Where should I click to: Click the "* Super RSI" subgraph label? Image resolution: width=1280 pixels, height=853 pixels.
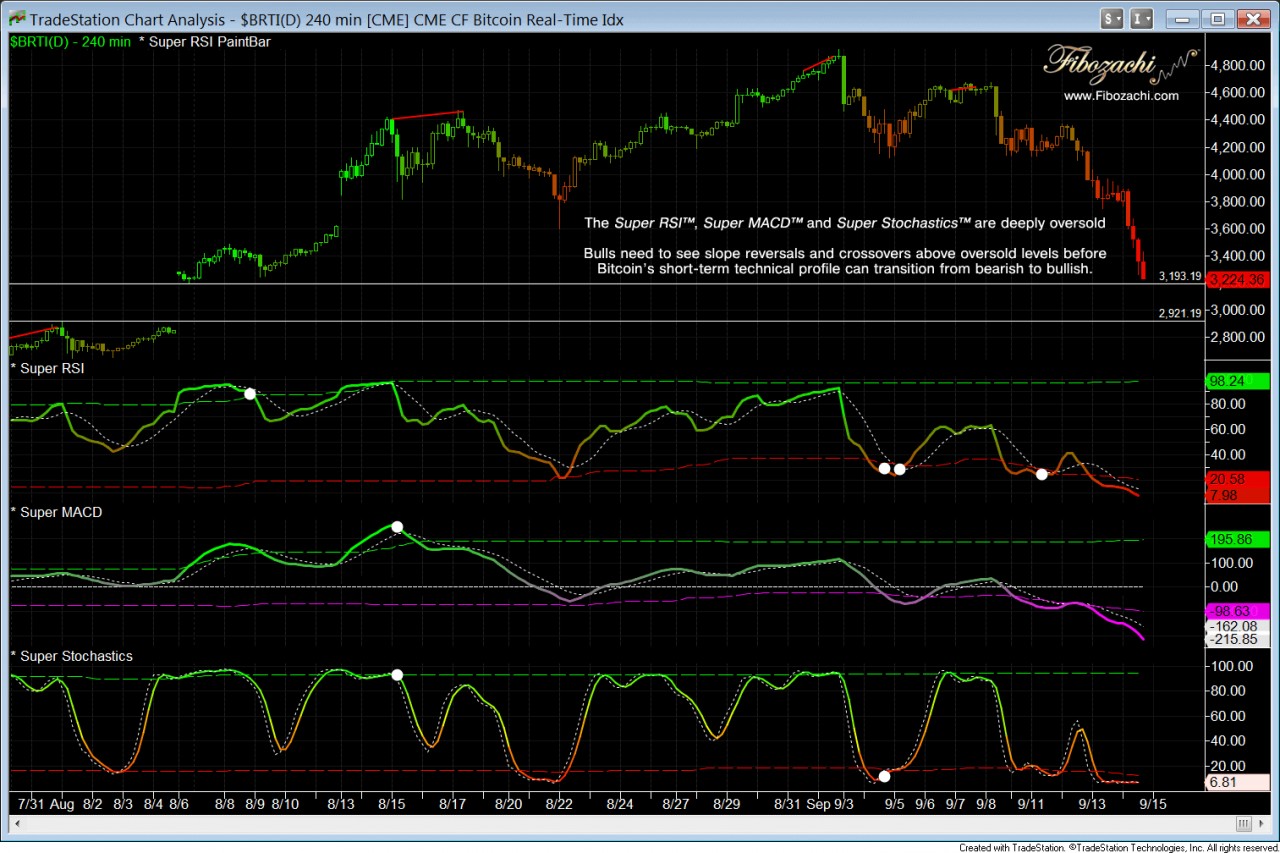[x=47, y=369]
